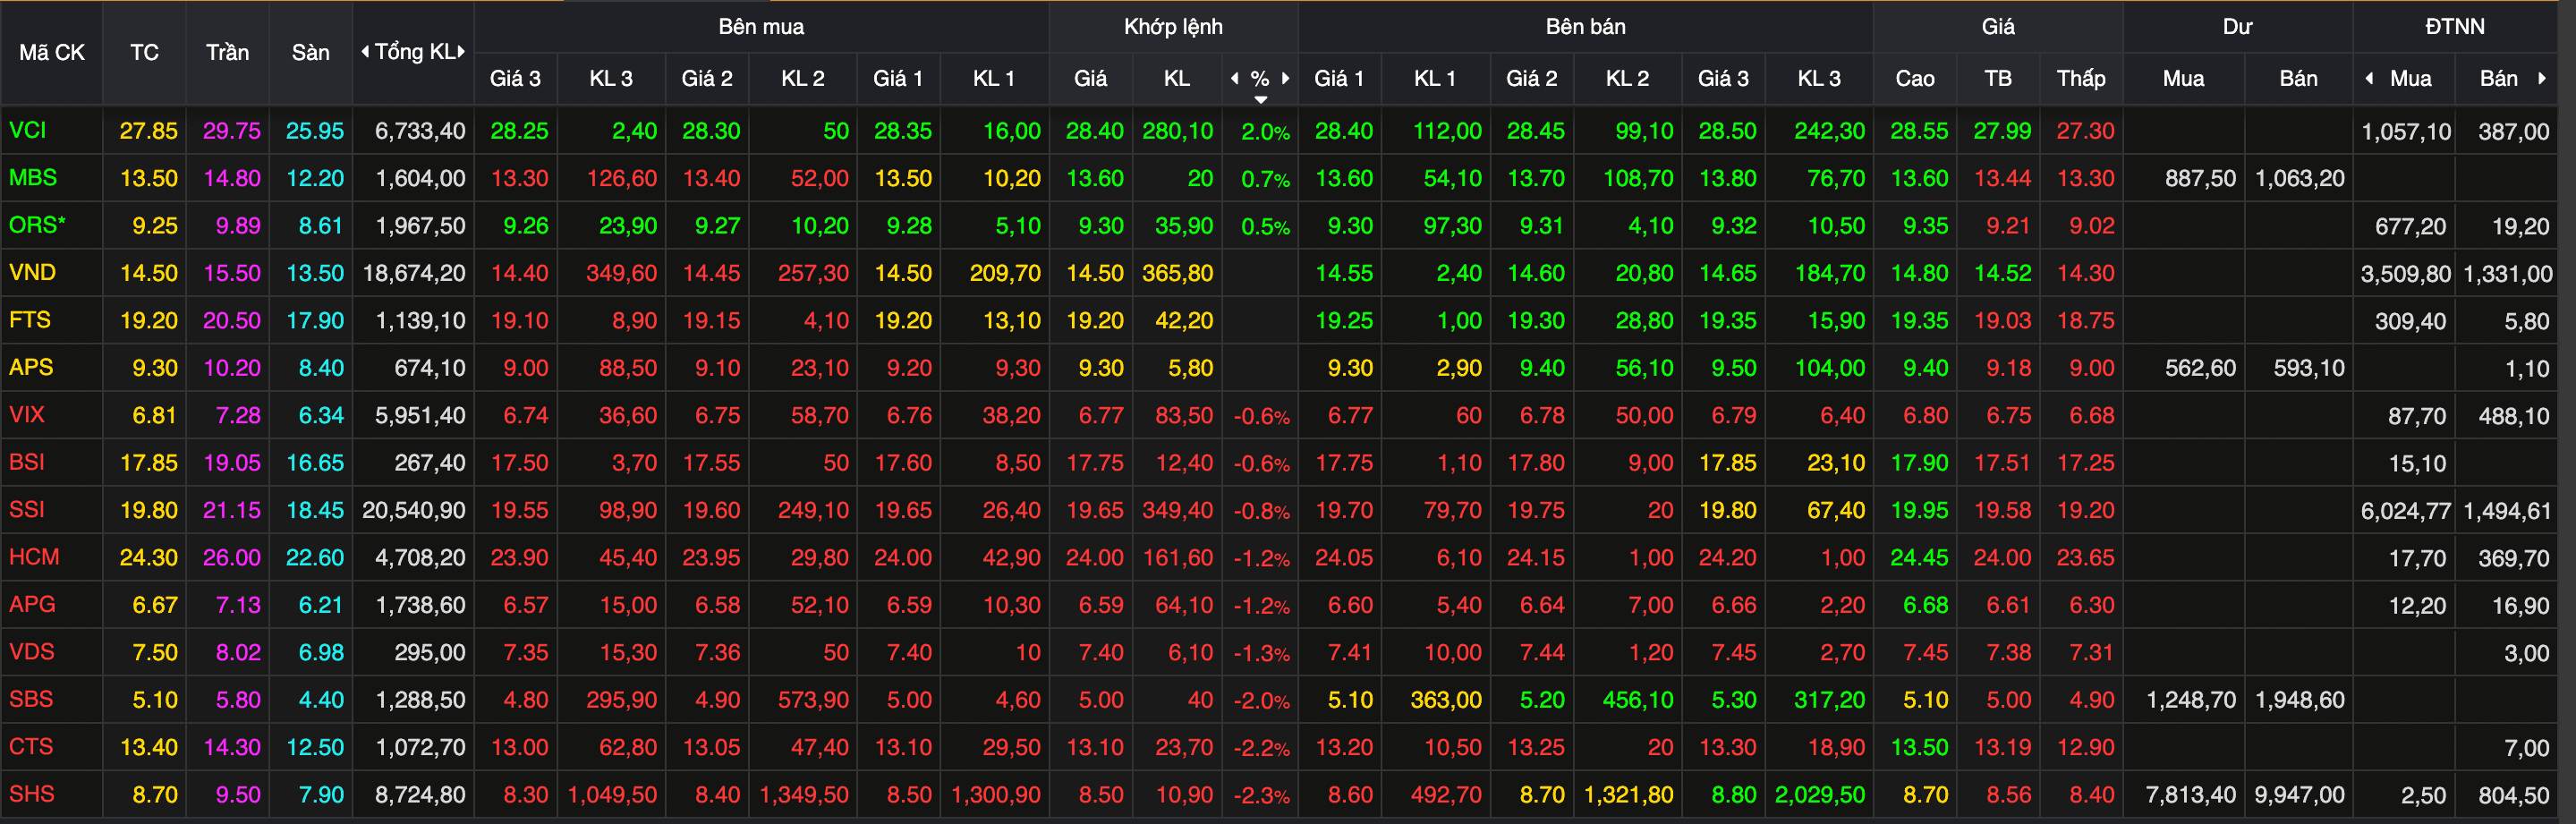2576x824 pixels.
Task: Click SHS surplus buy 7,813,40
Action: pyautogui.click(x=2191, y=795)
